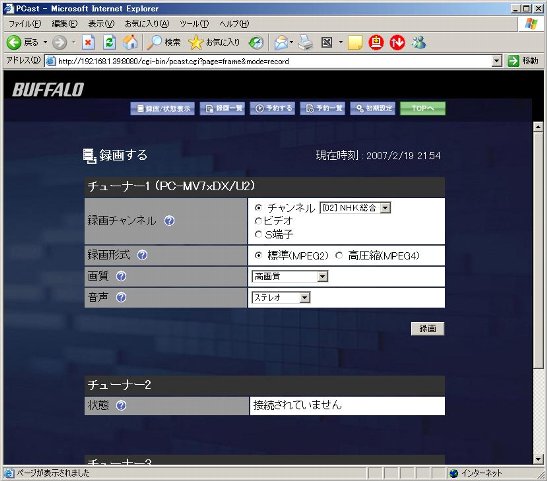Go to the Home page icon
The image size is (547, 481).
pyautogui.click(x=130, y=42)
